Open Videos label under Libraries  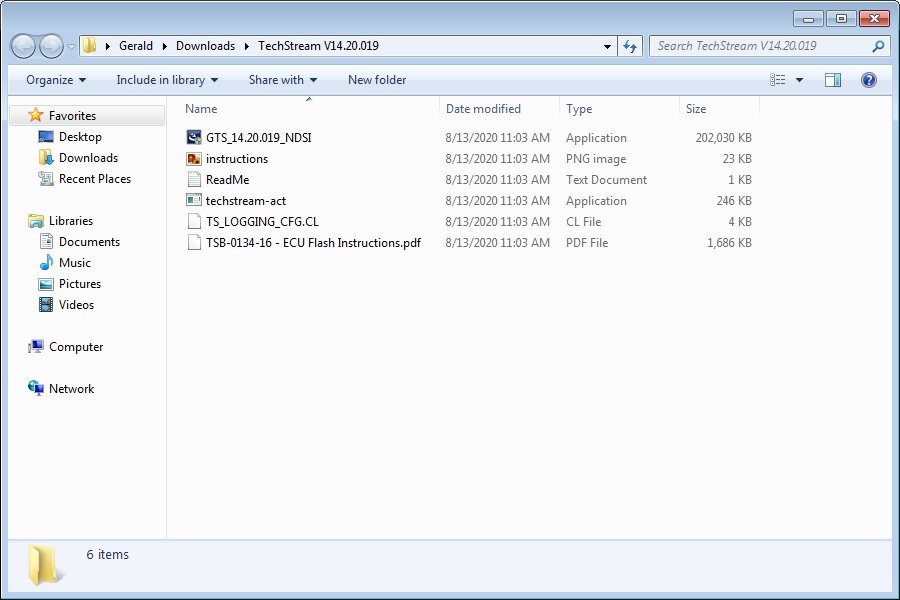pyautogui.click(x=76, y=304)
